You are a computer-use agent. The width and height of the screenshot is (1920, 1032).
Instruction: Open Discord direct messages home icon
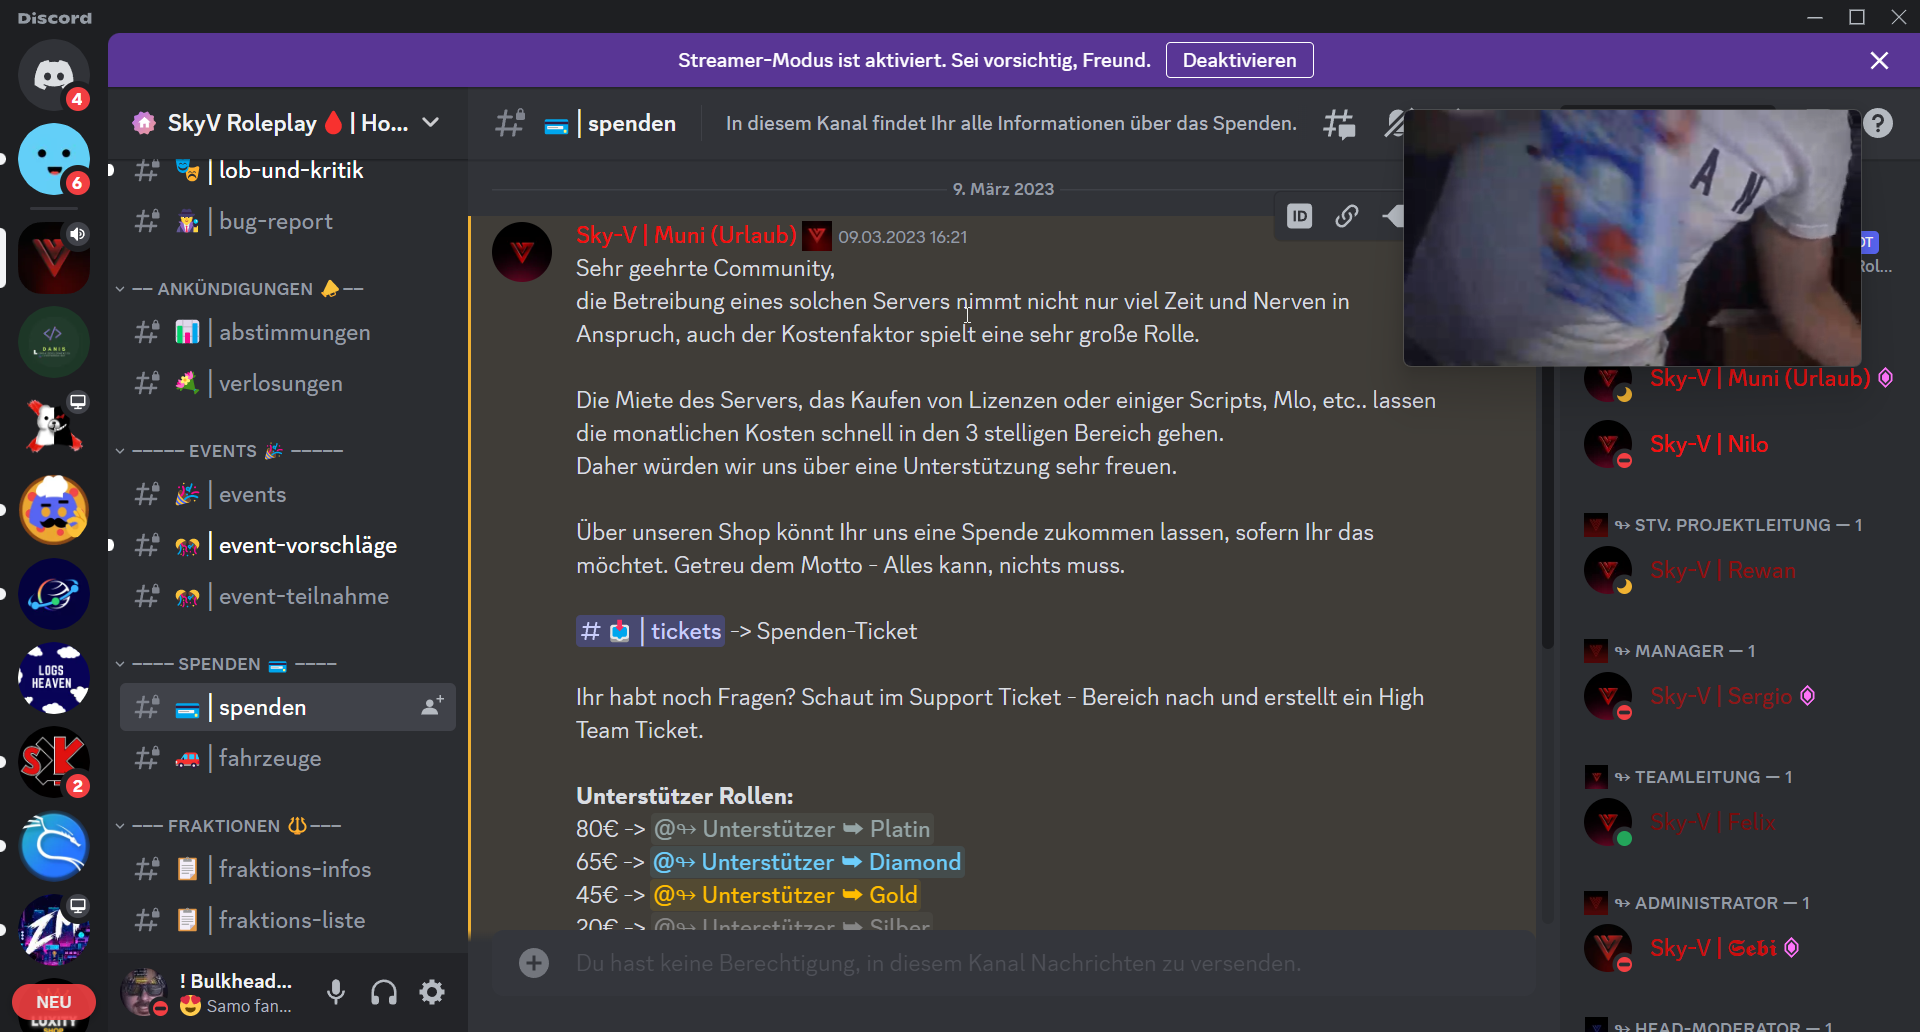pyautogui.click(x=54, y=75)
